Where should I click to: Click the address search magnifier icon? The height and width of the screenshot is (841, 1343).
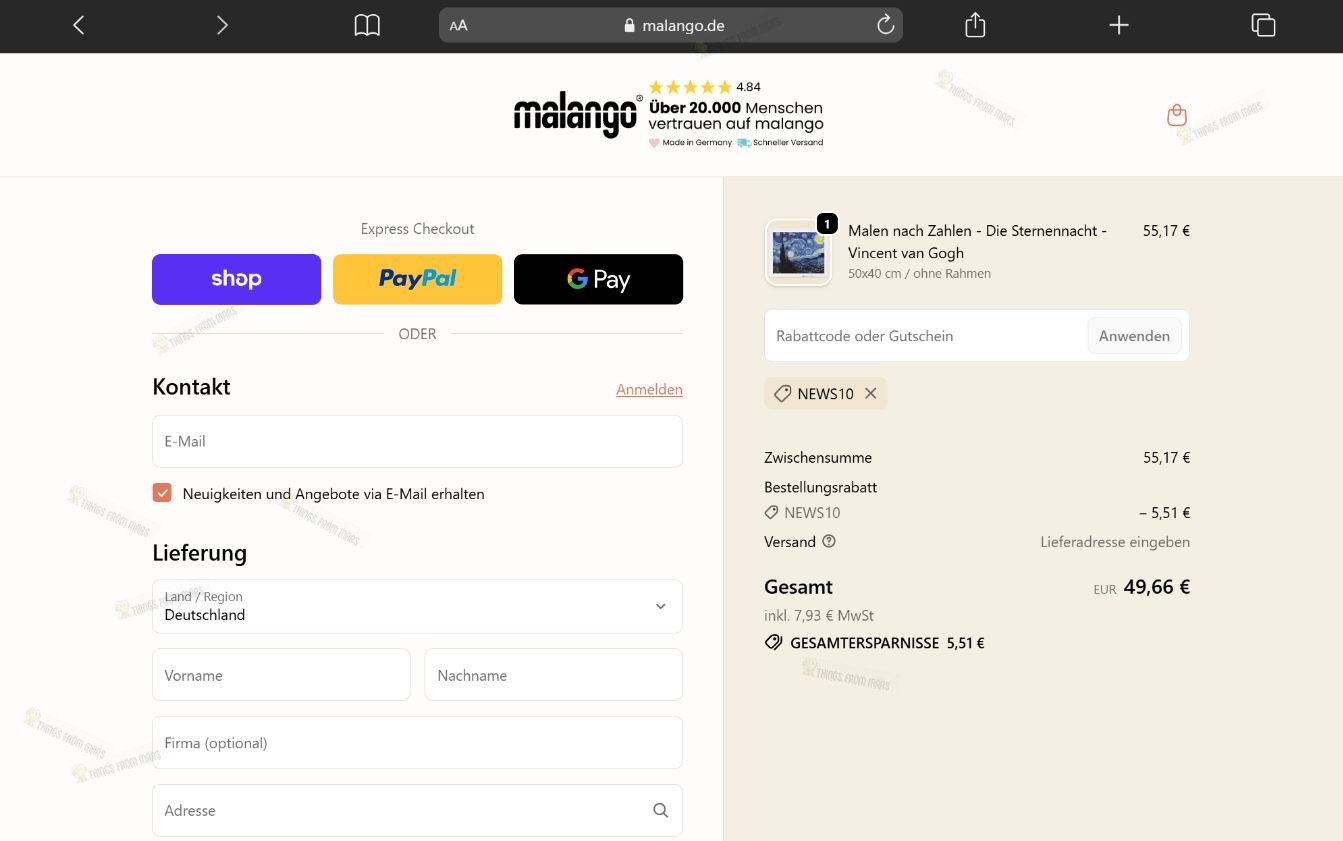point(660,810)
